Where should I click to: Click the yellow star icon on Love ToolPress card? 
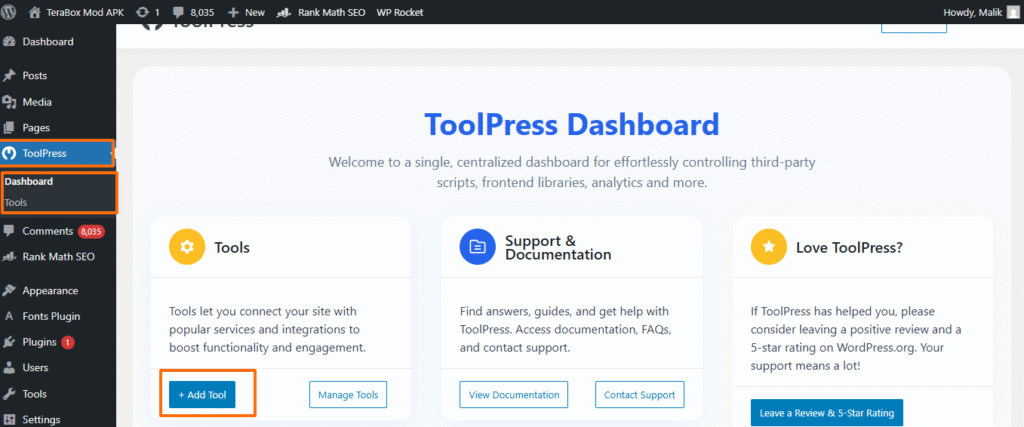[769, 247]
